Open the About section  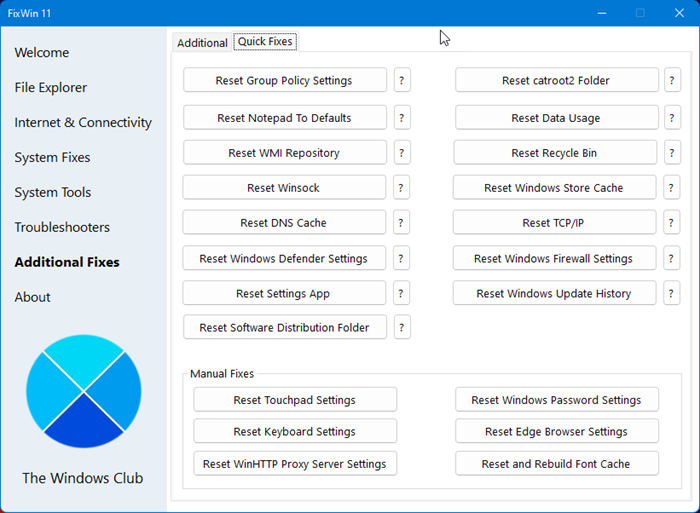pos(32,297)
